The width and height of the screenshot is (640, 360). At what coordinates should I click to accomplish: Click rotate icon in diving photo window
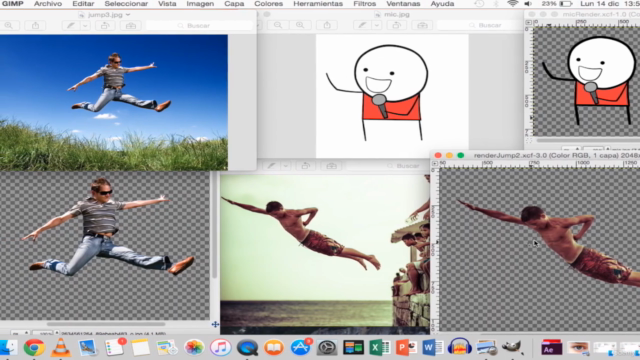[x=305, y=166]
